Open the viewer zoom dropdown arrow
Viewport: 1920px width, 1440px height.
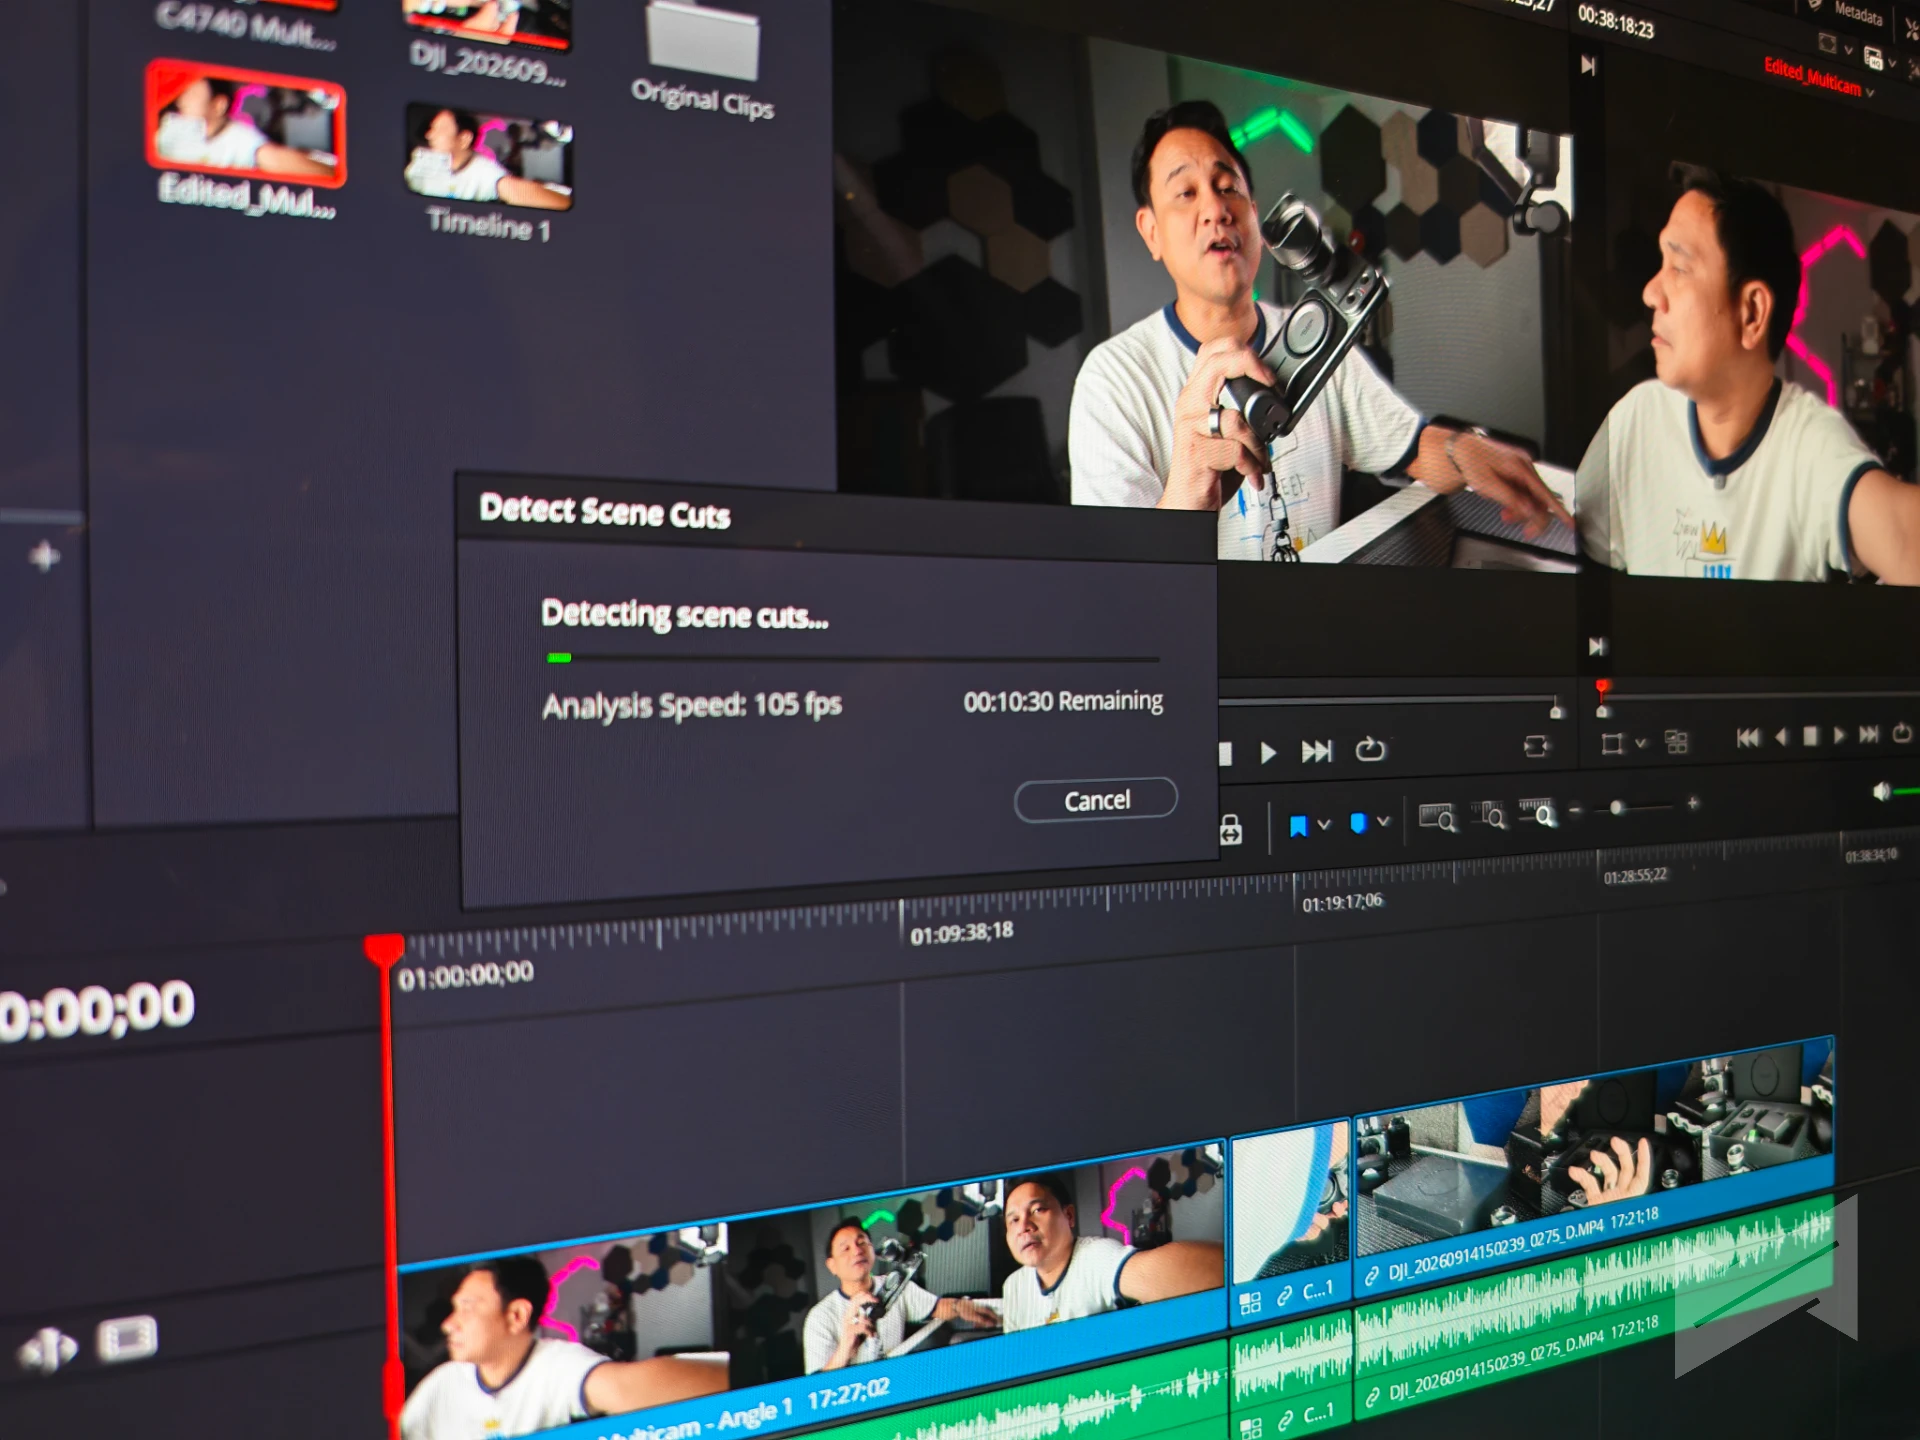tap(1848, 48)
